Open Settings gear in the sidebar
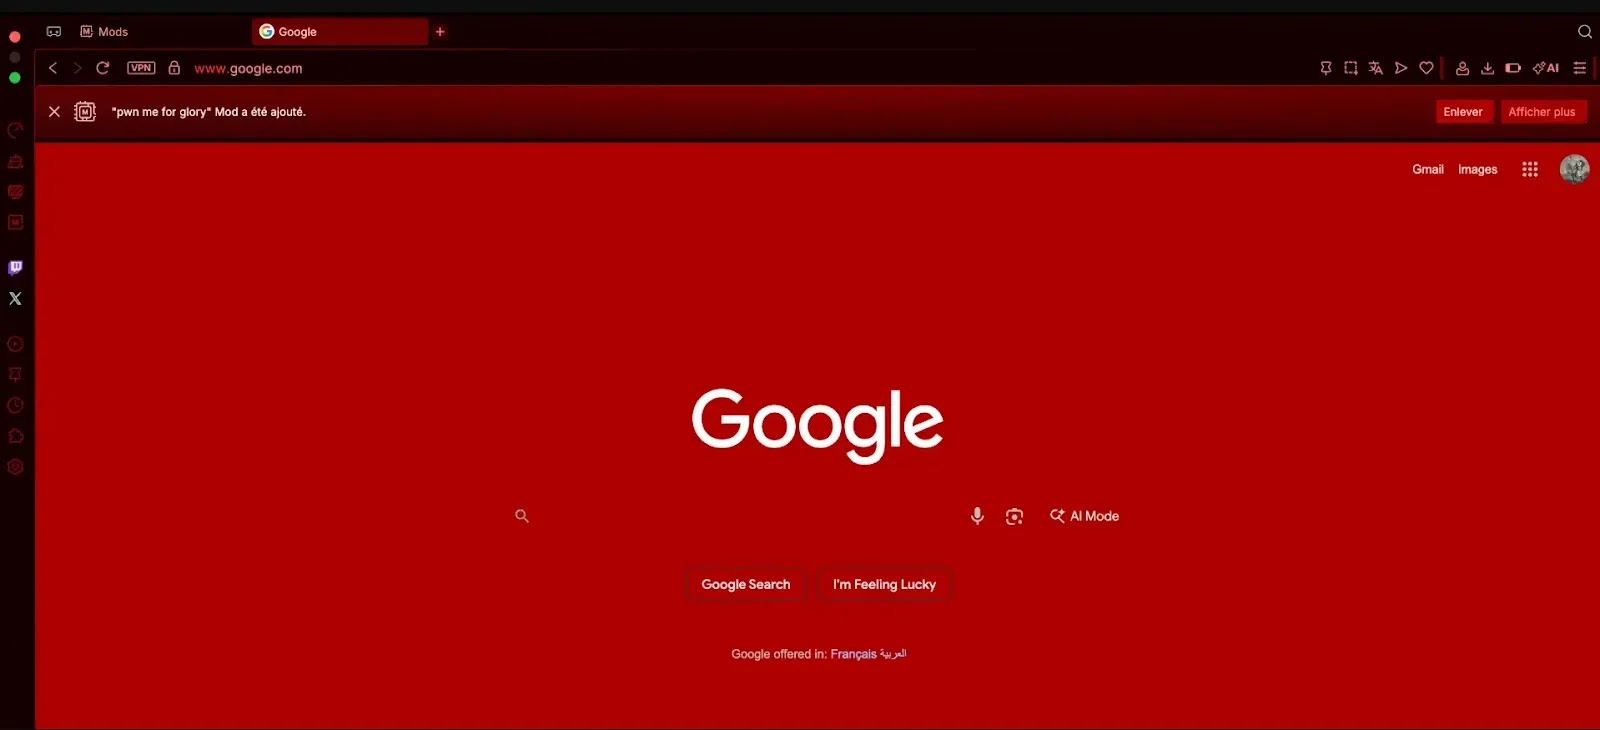Screen dimensions: 1600x730 click(x=15, y=467)
